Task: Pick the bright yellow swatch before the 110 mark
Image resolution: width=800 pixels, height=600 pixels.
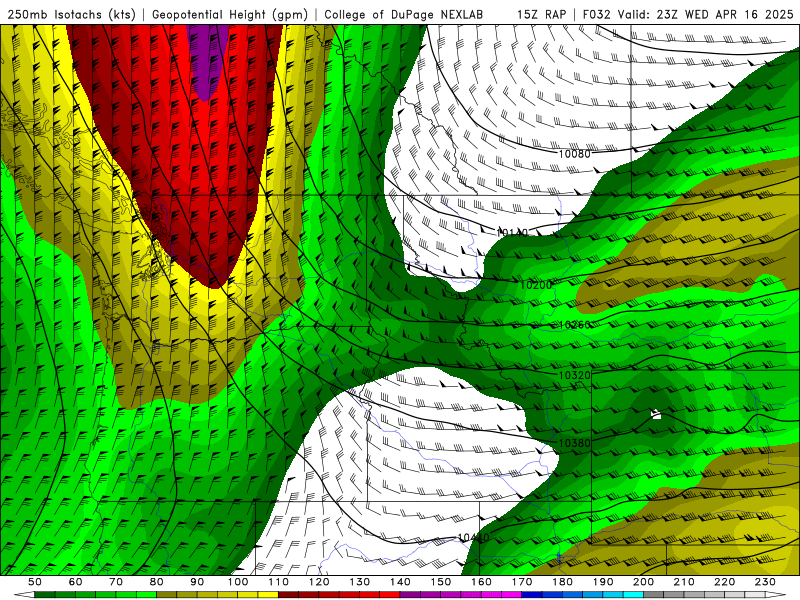Action: click(268, 595)
